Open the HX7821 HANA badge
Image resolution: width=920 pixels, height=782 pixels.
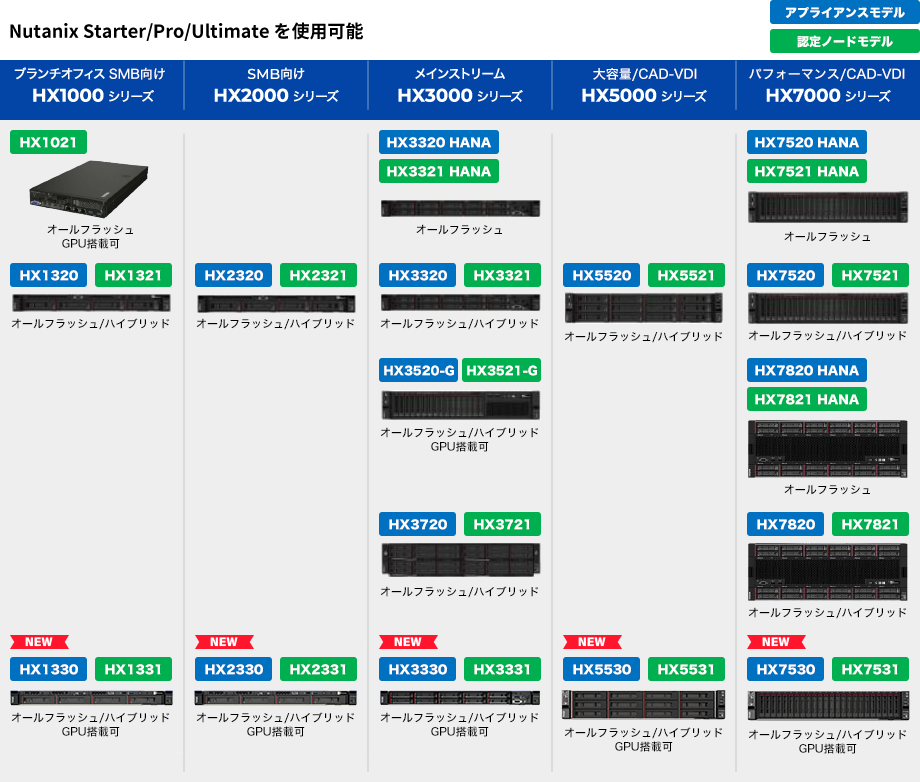click(807, 400)
